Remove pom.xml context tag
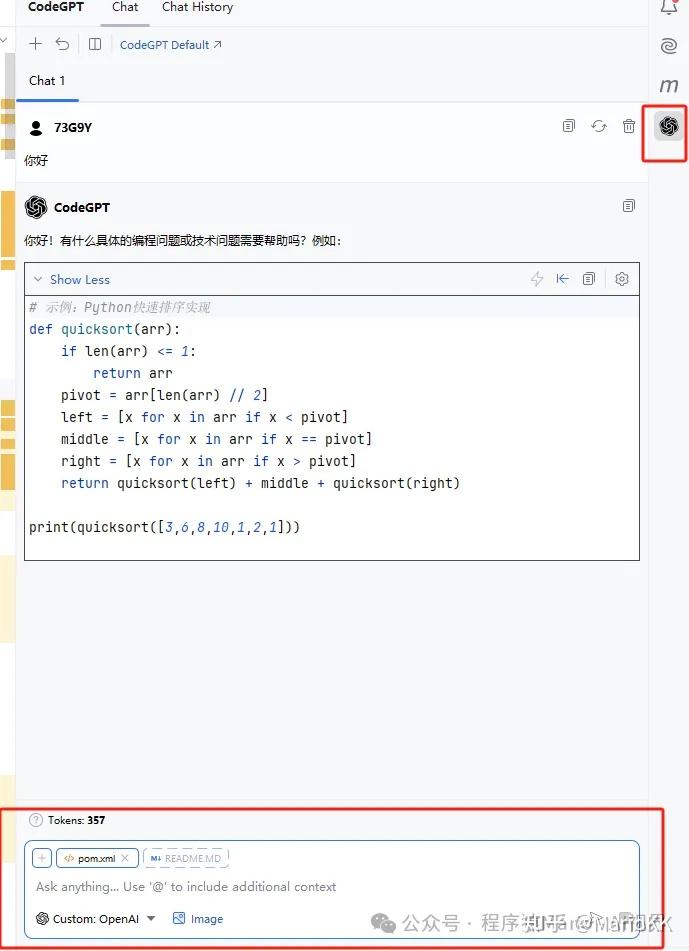Screen dimensions: 689x951 click(x=125, y=858)
